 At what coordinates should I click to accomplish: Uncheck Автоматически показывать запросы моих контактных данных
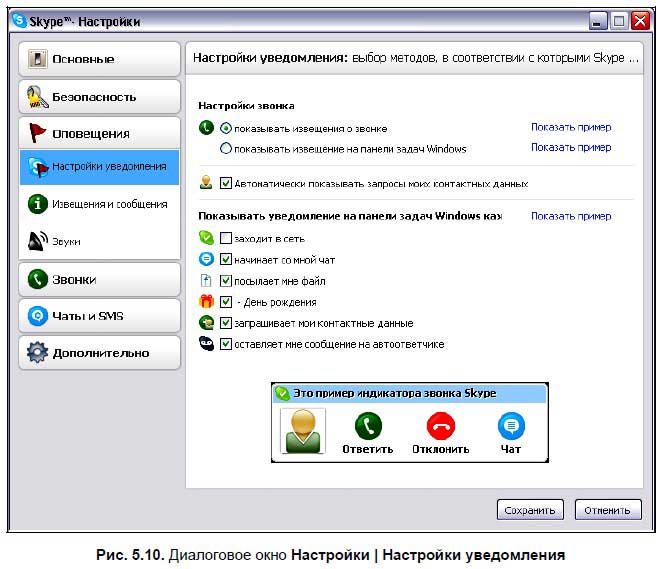click(226, 183)
